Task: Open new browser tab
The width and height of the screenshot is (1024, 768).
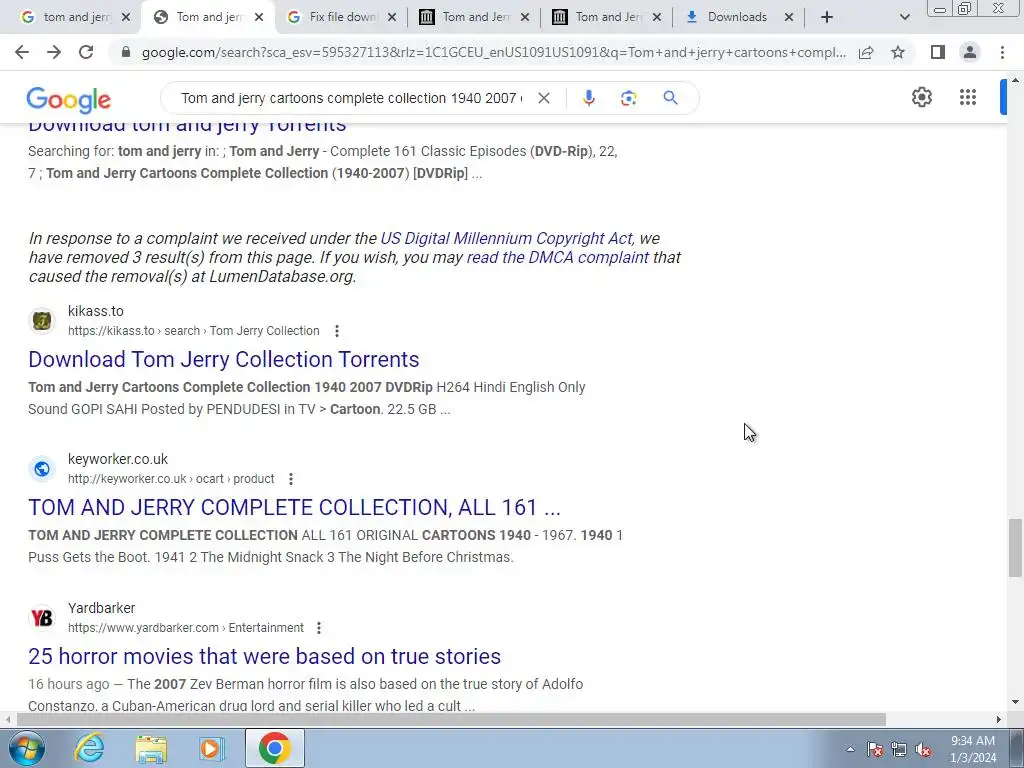Action: [827, 17]
